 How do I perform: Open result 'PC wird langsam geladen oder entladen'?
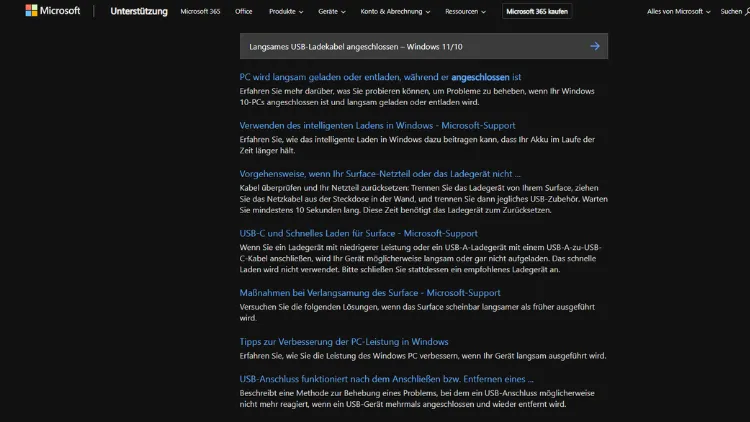[380, 77]
